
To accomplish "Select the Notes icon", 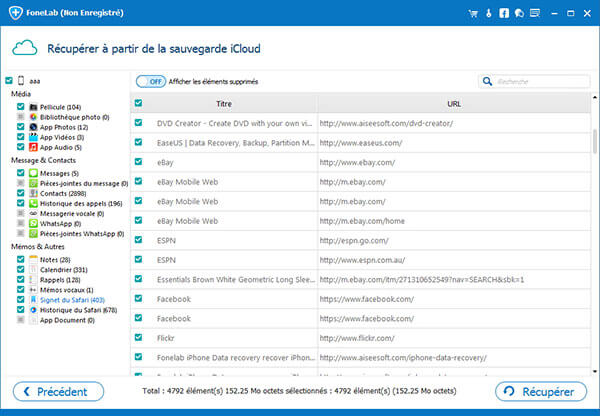I will (x=33, y=259).
